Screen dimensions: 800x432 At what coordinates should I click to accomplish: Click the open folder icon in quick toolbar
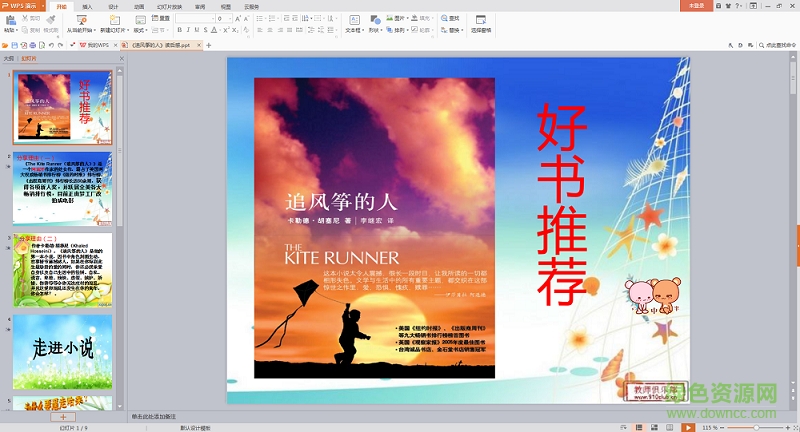pos(5,45)
